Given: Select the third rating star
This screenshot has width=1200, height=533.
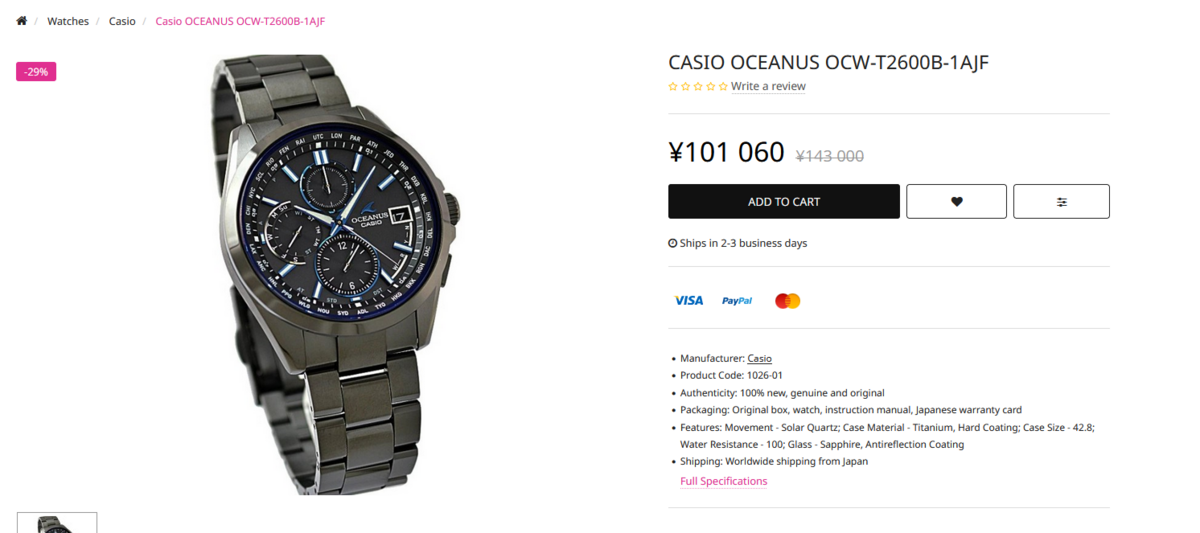Looking at the screenshot, I should 698,87.
